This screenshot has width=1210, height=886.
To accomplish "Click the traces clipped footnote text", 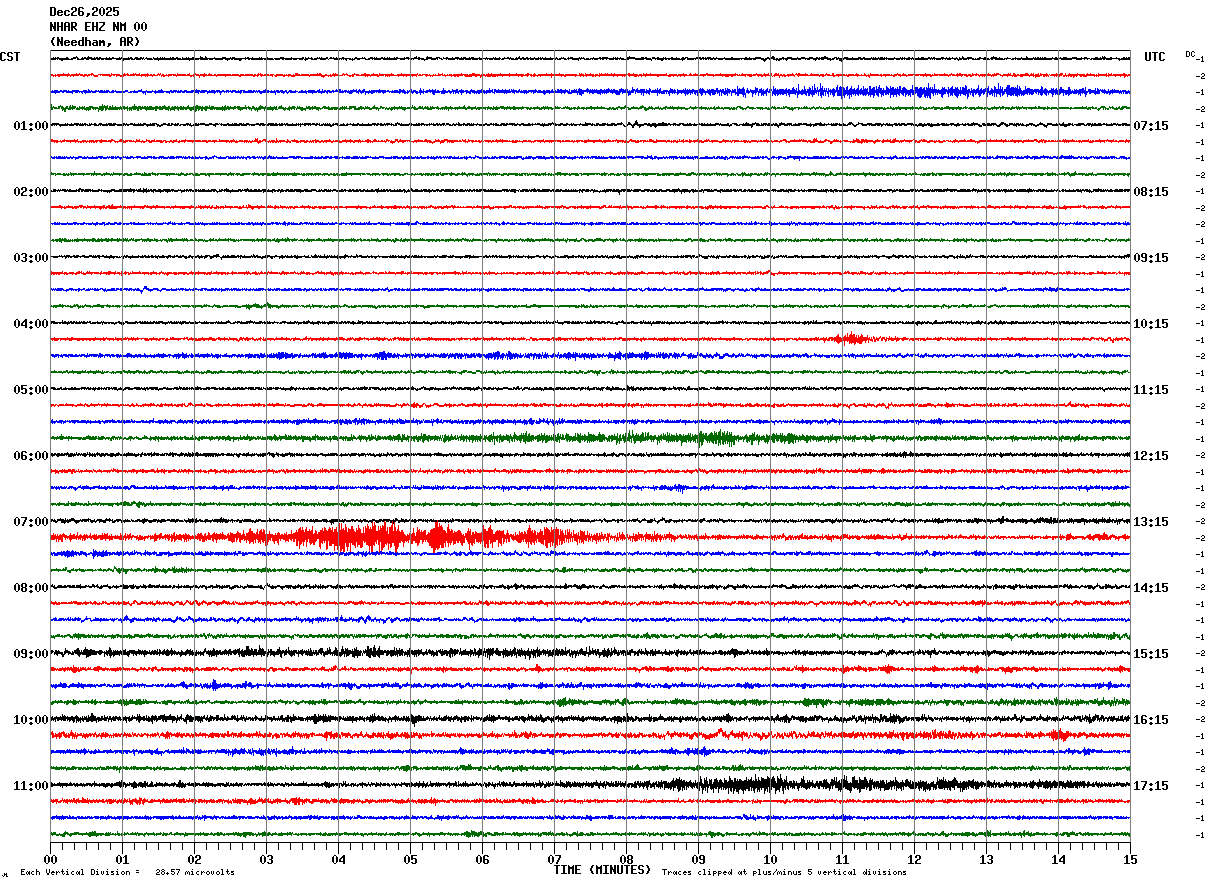I will pyautogui.click(x=784, y=873).
